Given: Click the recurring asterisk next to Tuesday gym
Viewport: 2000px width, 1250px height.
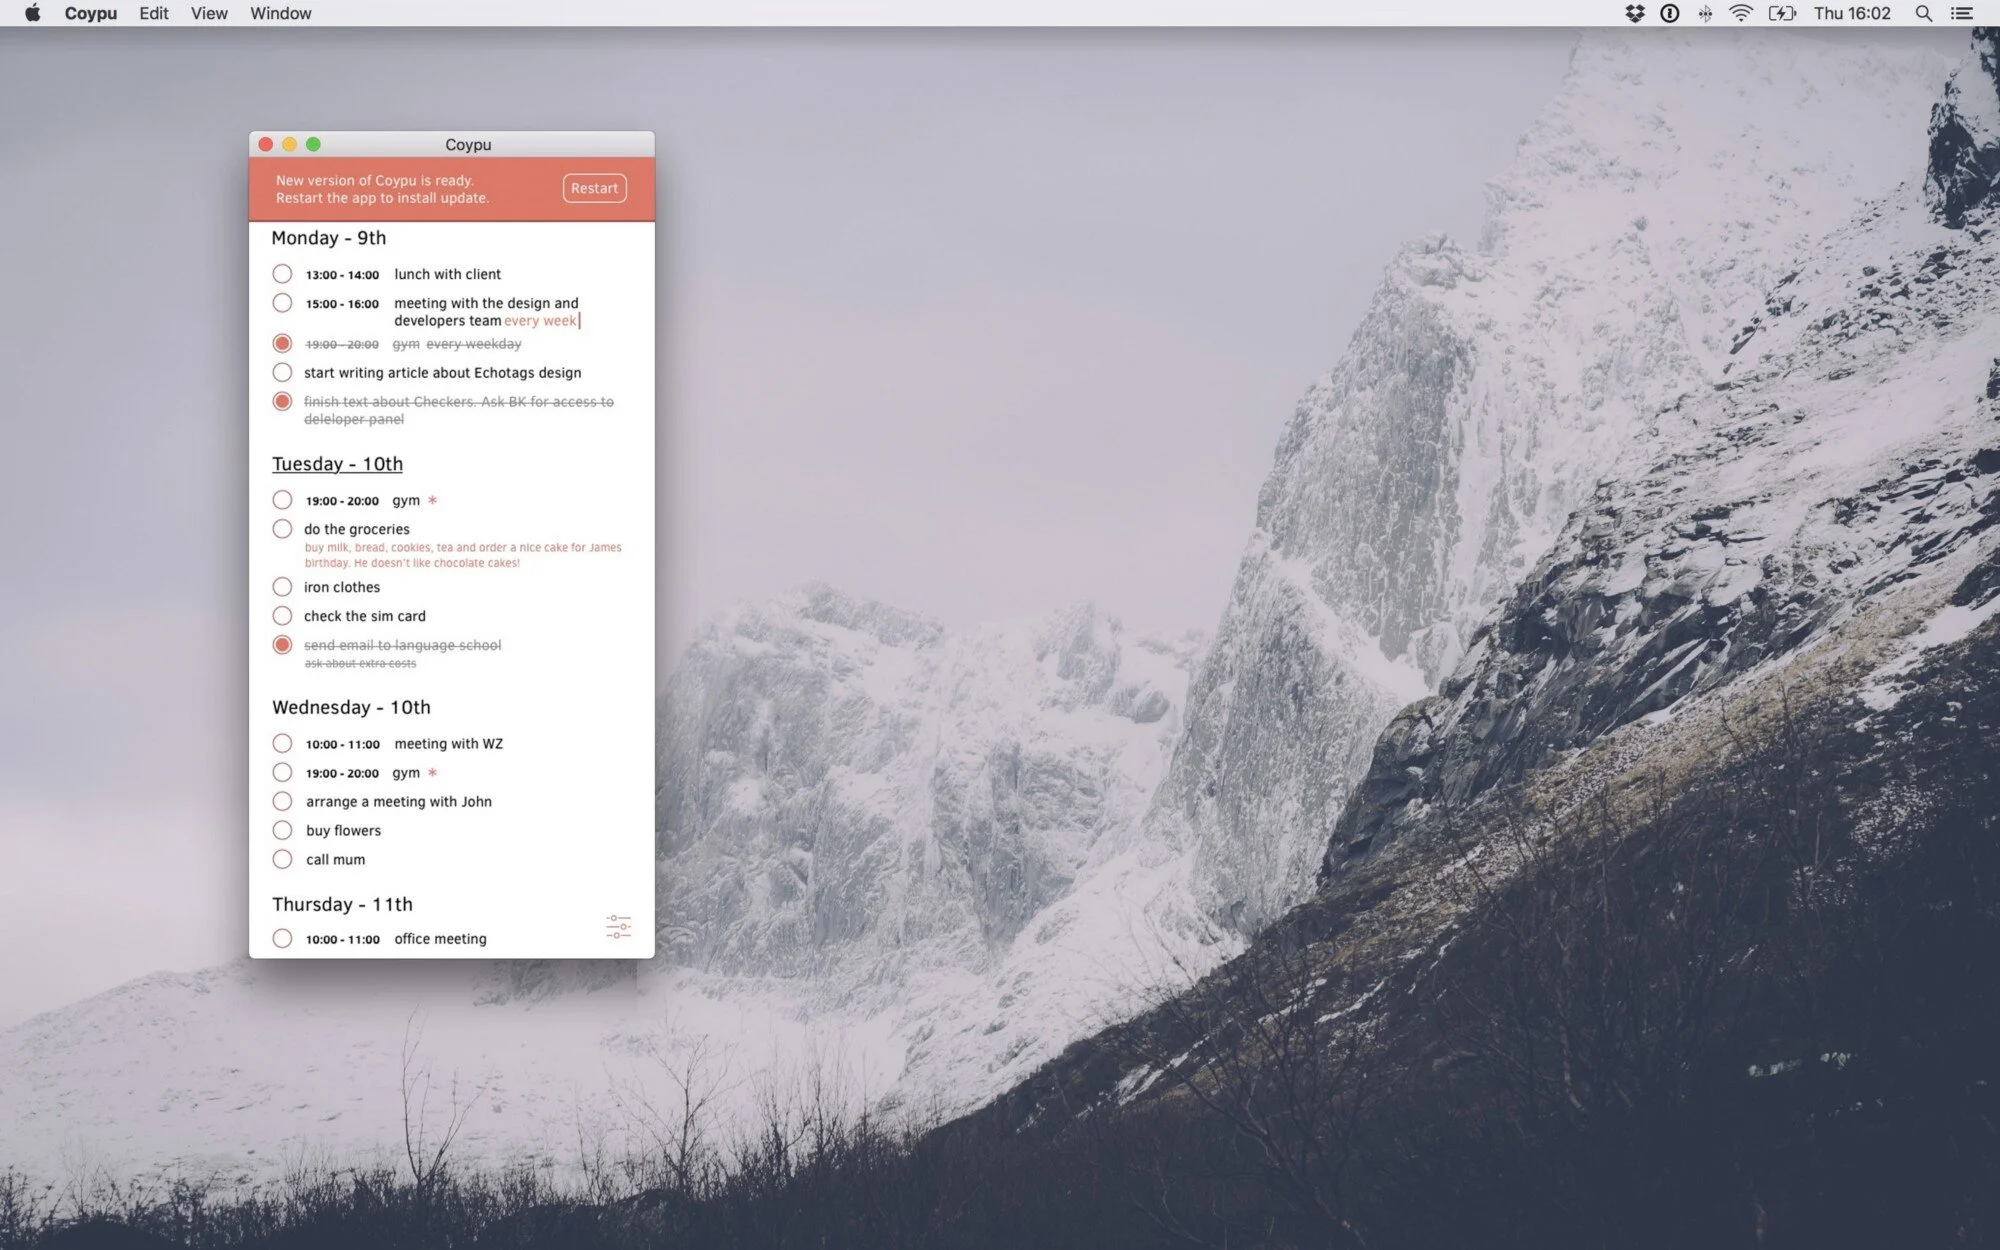Looking at the screenshot, I should point(432,500).
